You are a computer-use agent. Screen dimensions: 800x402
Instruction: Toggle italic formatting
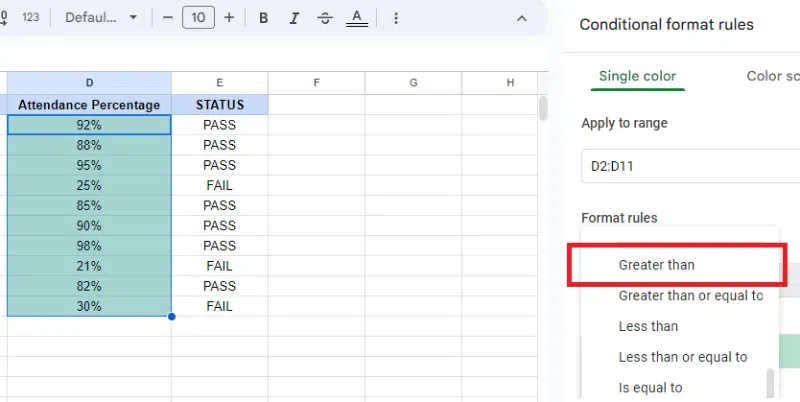click(x=294, y=18)
